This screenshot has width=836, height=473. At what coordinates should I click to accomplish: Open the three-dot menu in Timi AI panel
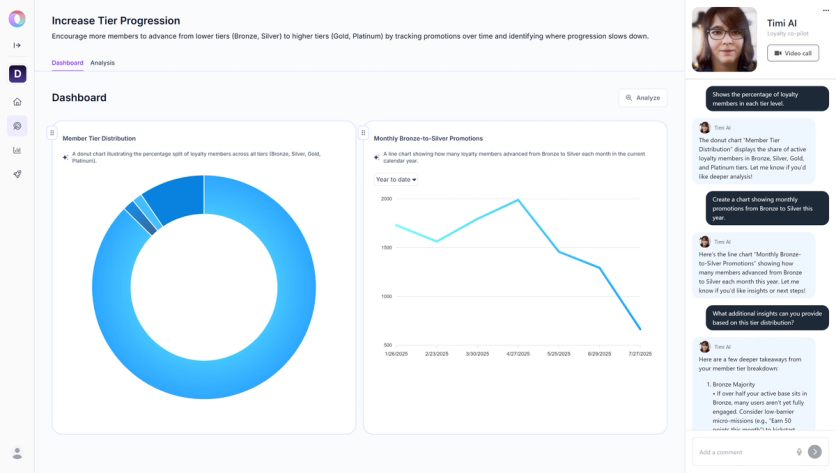(826, 10)
